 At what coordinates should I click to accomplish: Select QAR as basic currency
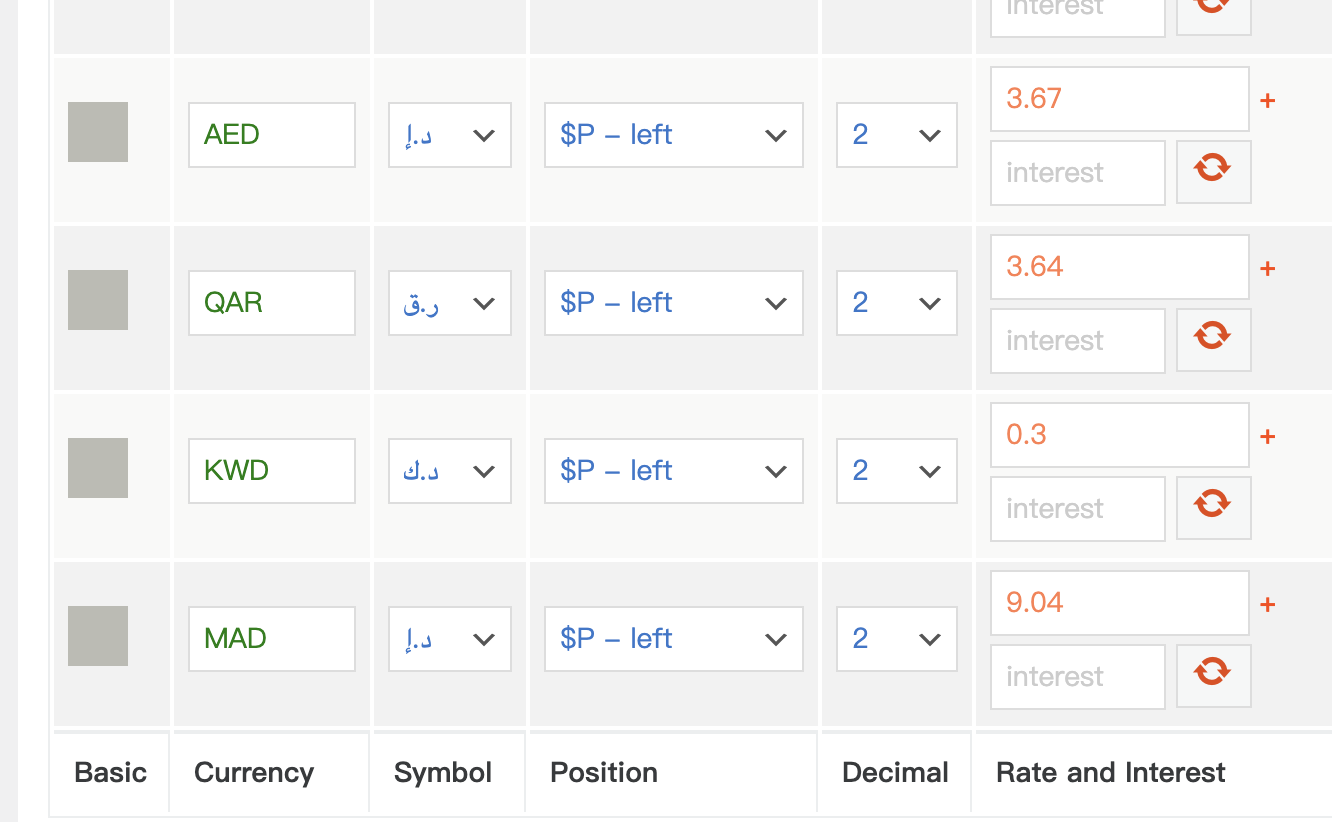click(x=98, y=300)
